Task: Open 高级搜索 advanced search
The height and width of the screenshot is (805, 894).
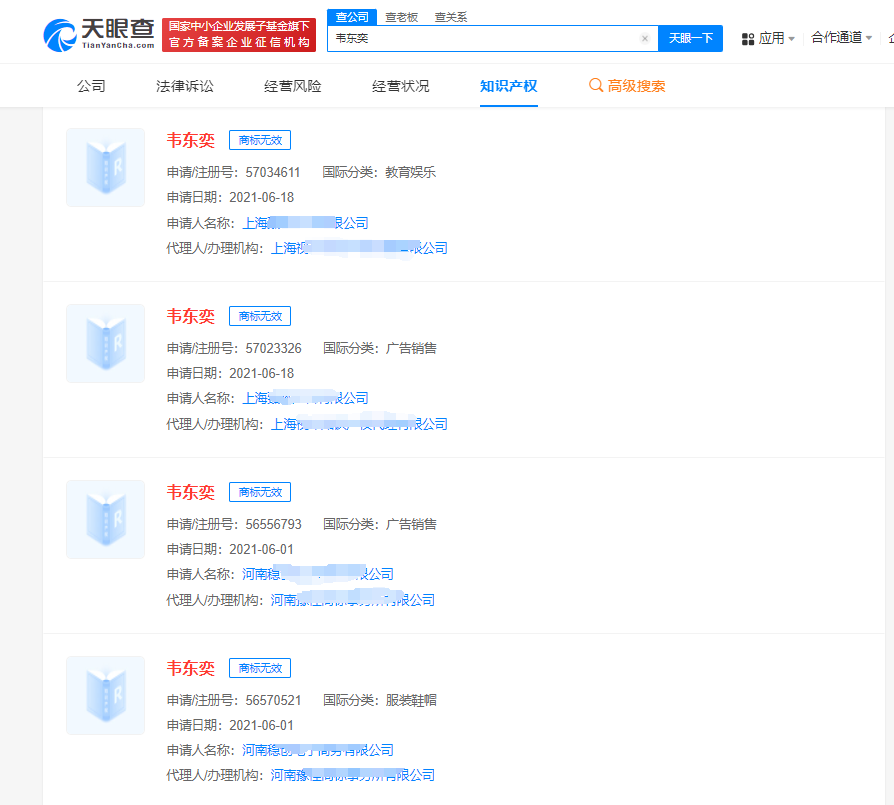Action: 635,86
